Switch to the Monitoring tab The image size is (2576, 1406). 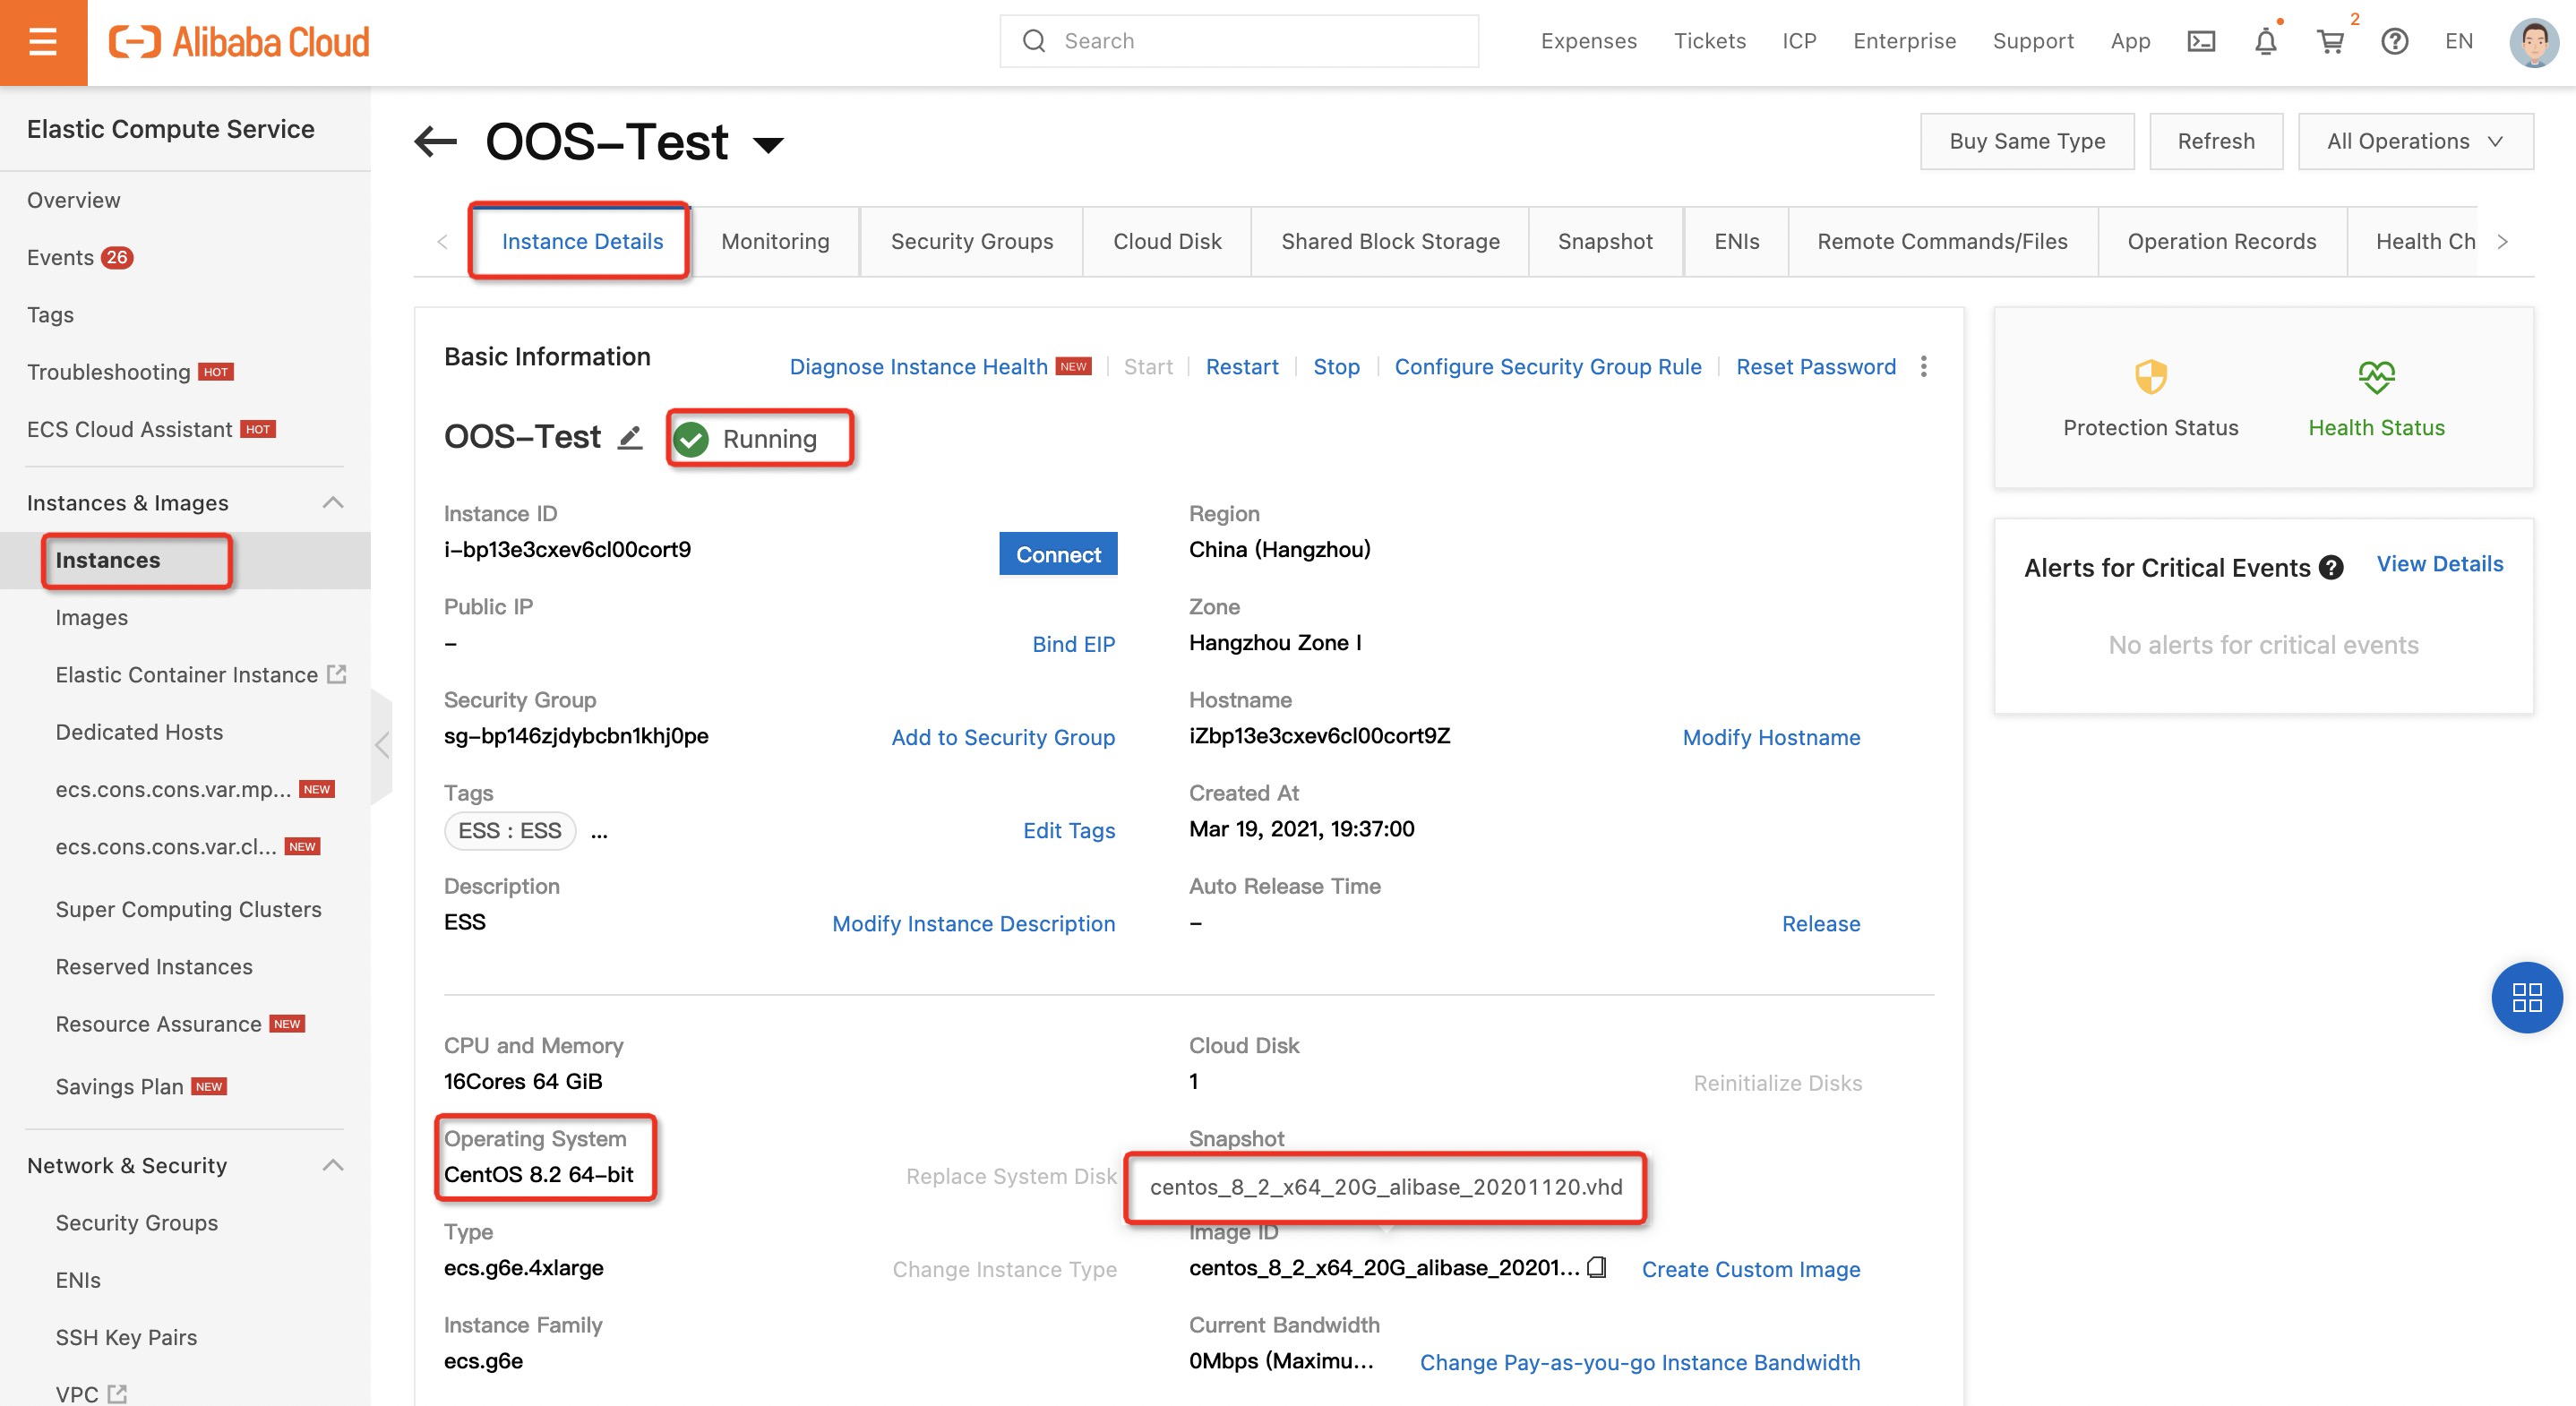pyautogui.click(x=775, y=241)
